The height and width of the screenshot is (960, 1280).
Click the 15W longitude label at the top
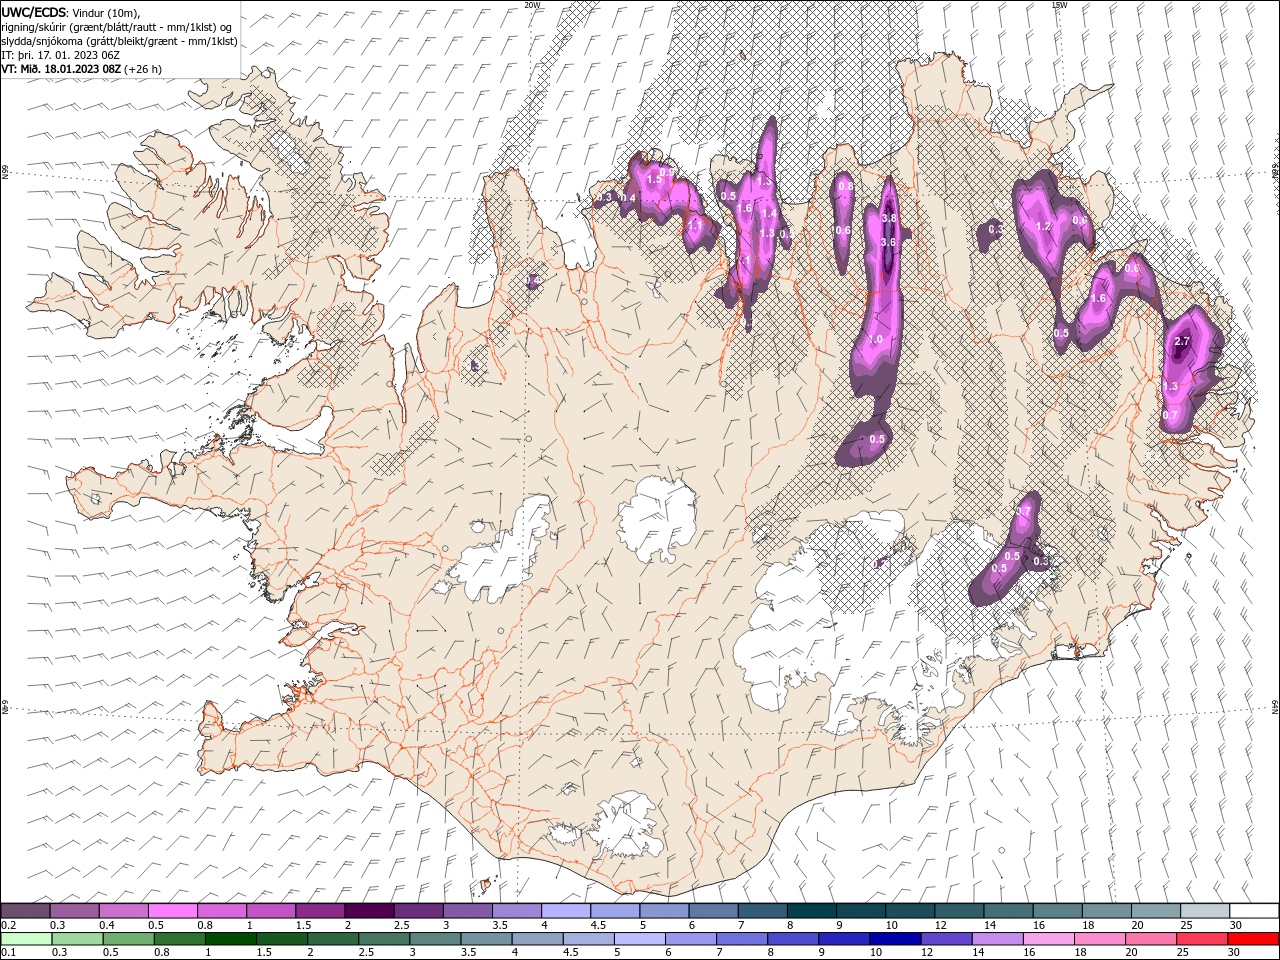[x=1060, y=5]
